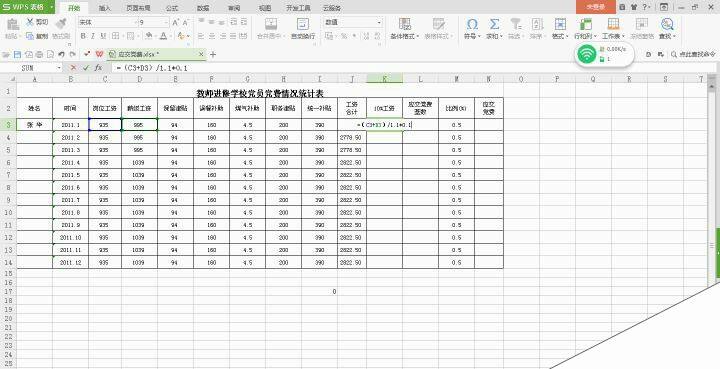Screen dimensions: 720x369
Task: Open the font name dropdown
Action: point(135,22)
